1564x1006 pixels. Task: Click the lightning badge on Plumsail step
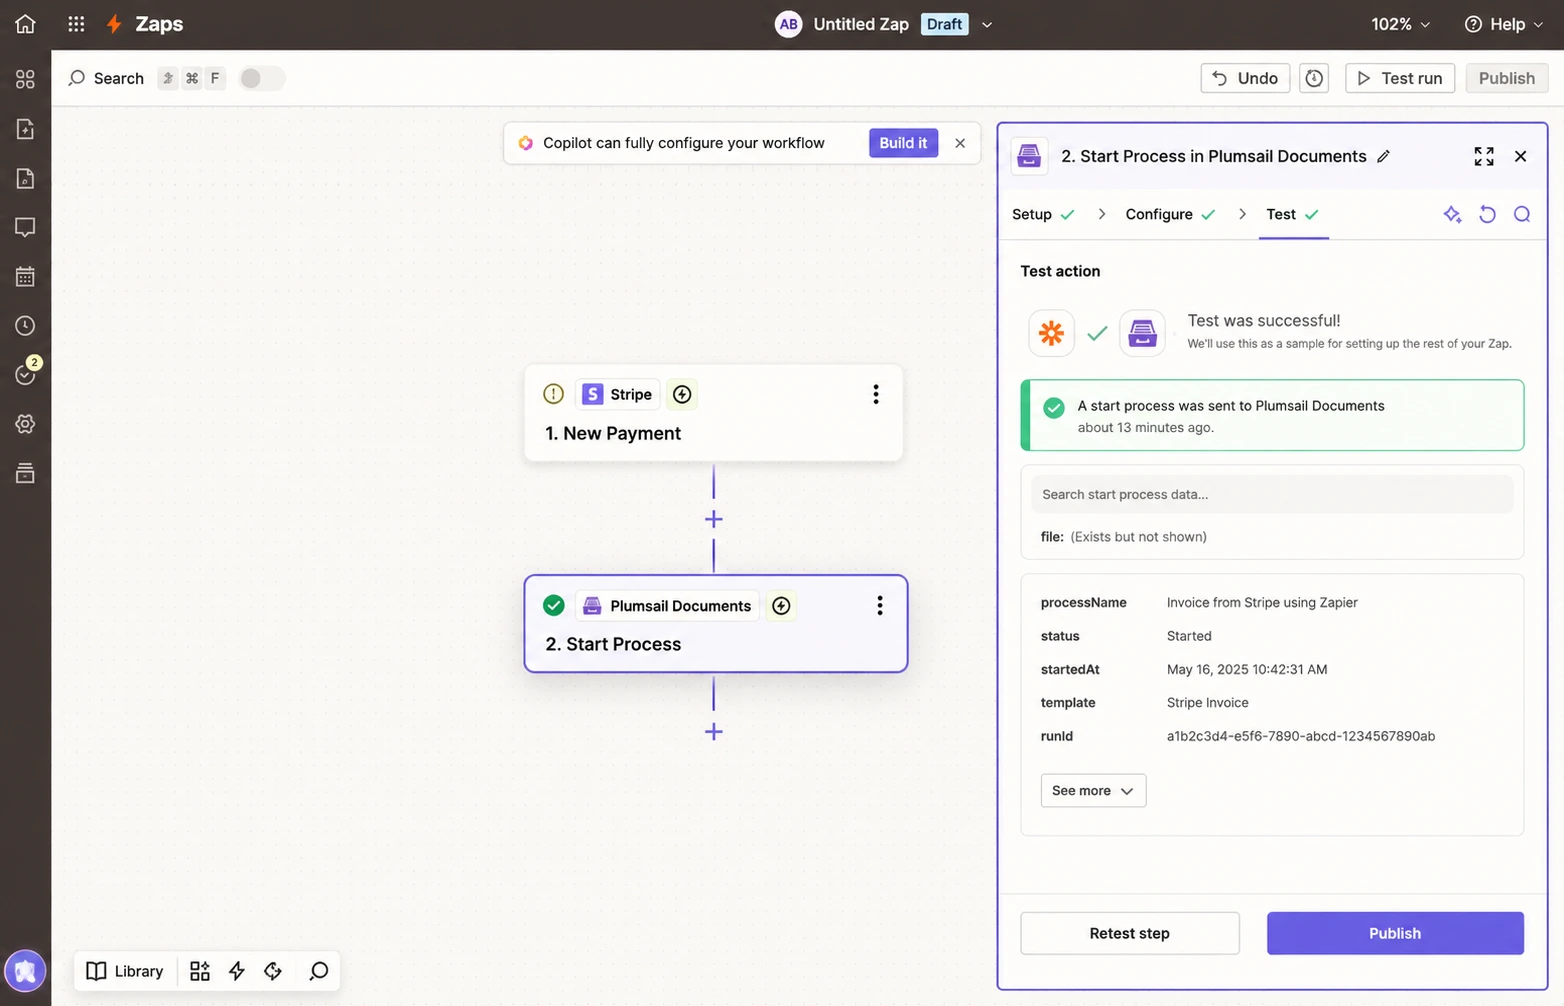point(781,606)
